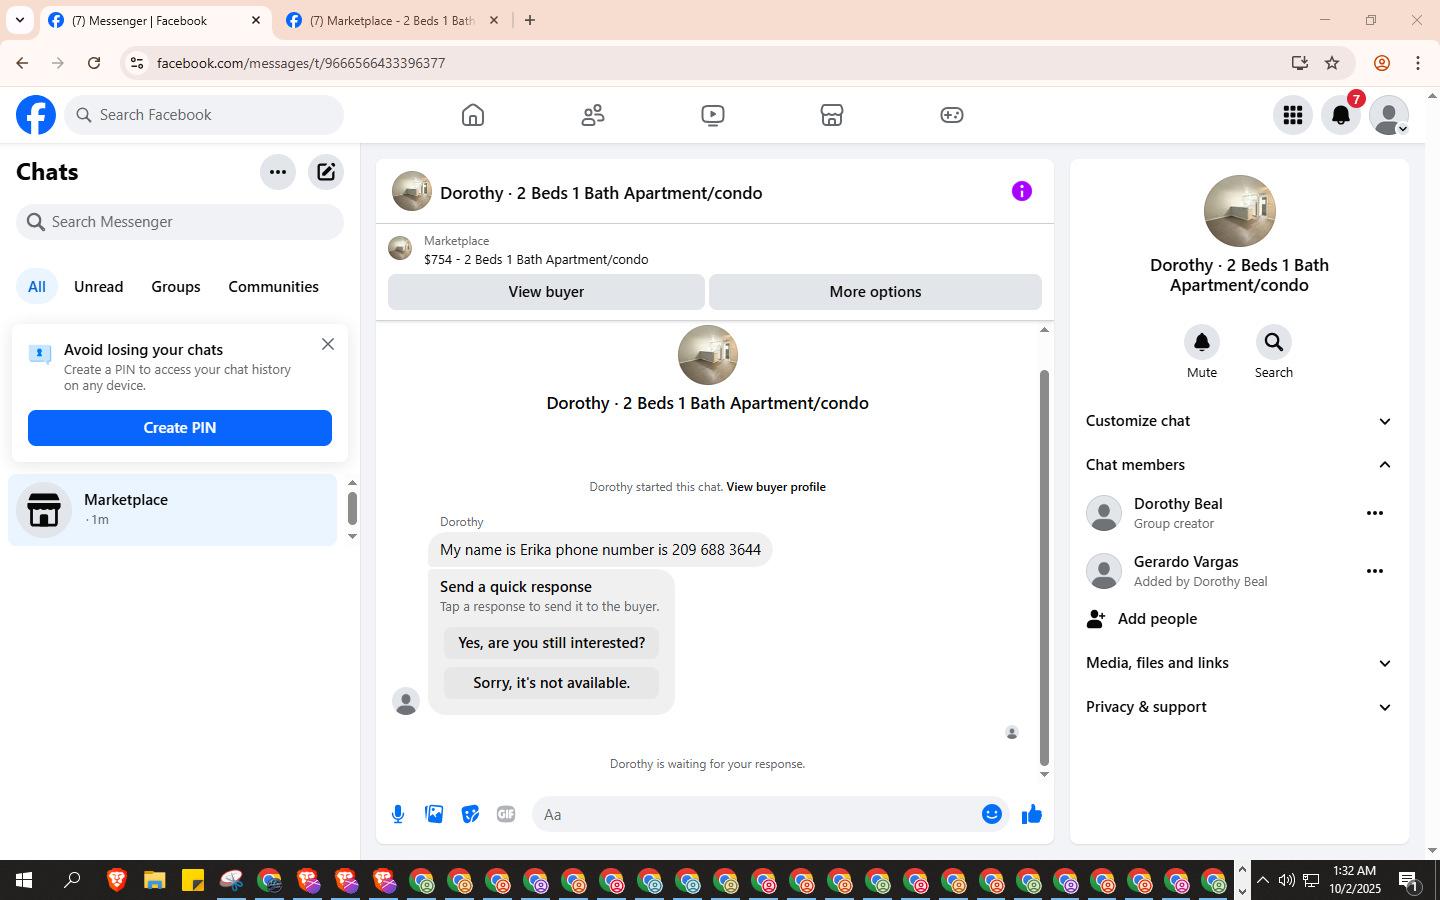Click the View buyer button
Image resolution: width=1440 pixels, height=900 pixels.
tap(546, 292)
